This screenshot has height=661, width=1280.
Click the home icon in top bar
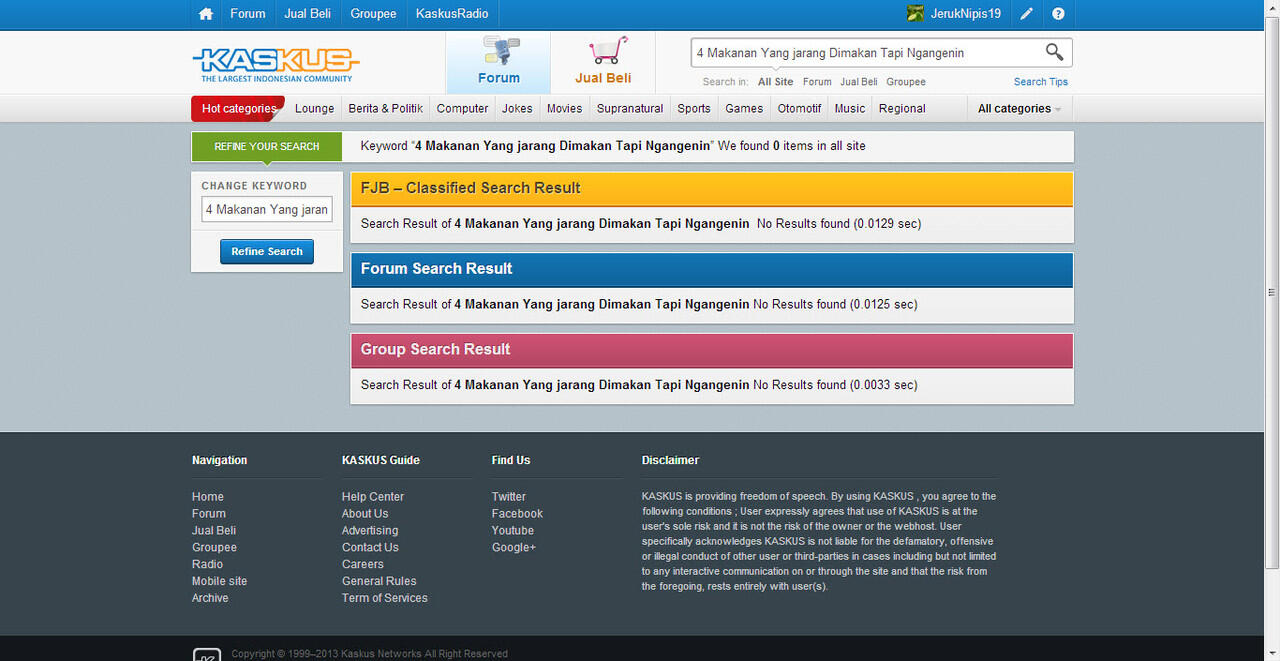pyautogui.click(x=206, y=14)
